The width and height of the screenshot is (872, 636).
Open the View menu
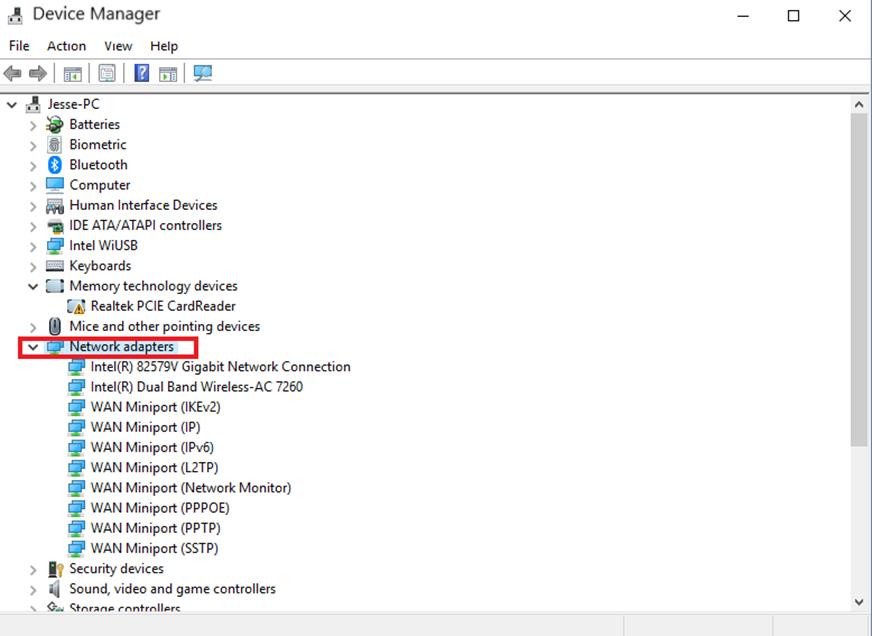118,45
